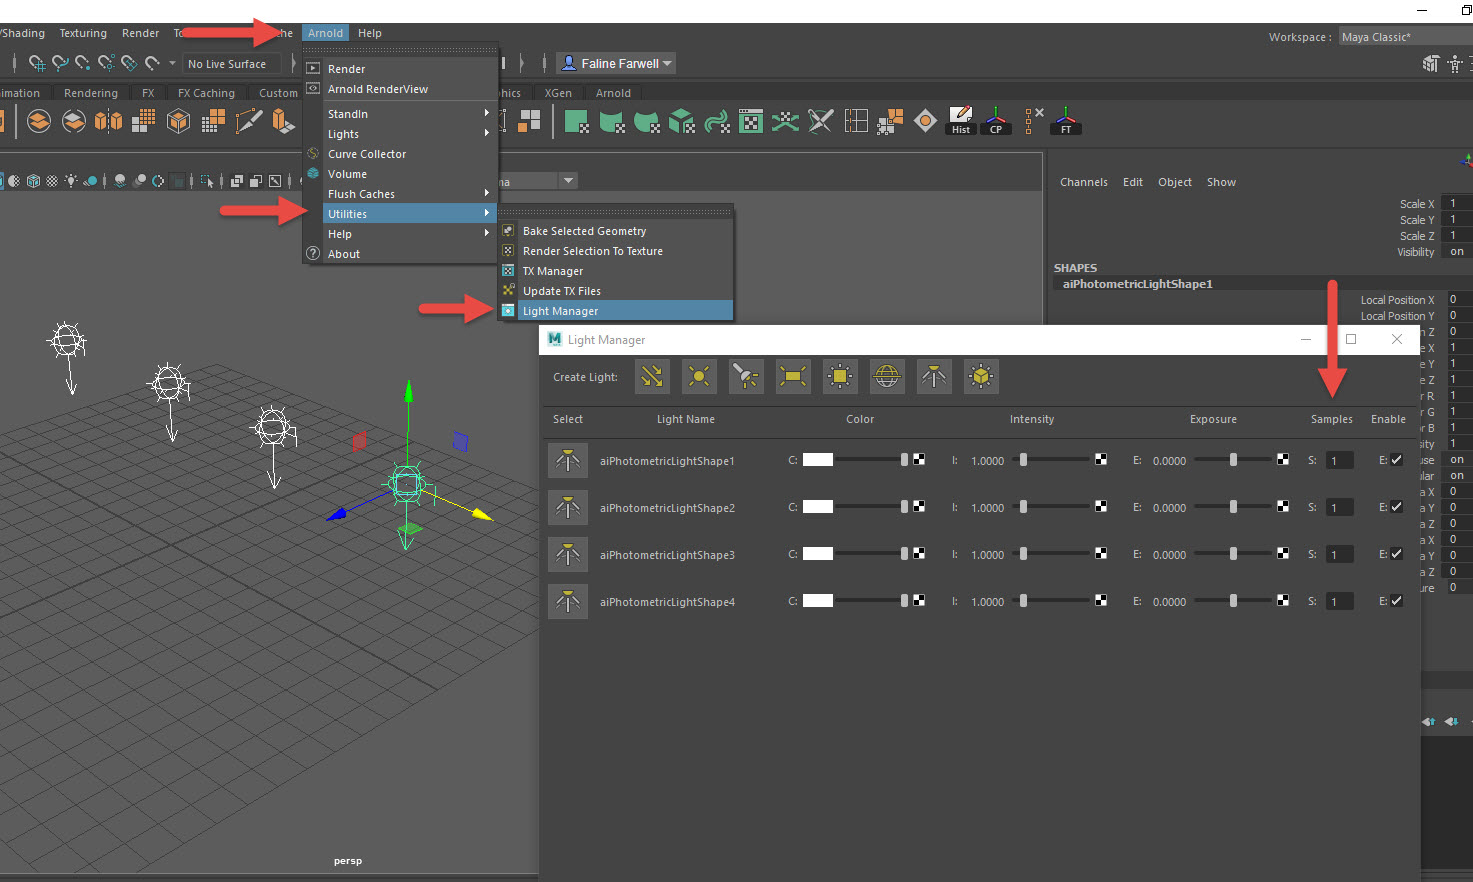Toggle Enable checkbox for aiPhotometricLightShape4

1396,601
